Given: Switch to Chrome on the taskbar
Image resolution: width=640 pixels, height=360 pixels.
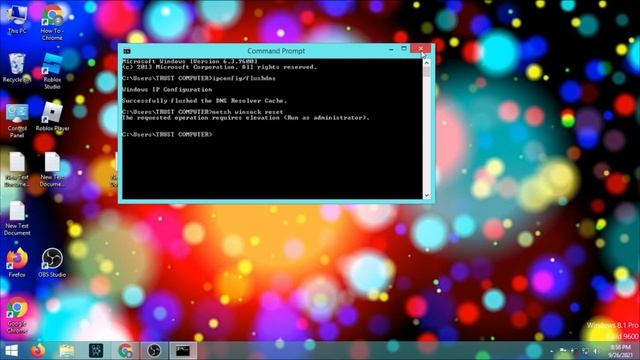Looking at the screenshot, I should click(125, 351).
